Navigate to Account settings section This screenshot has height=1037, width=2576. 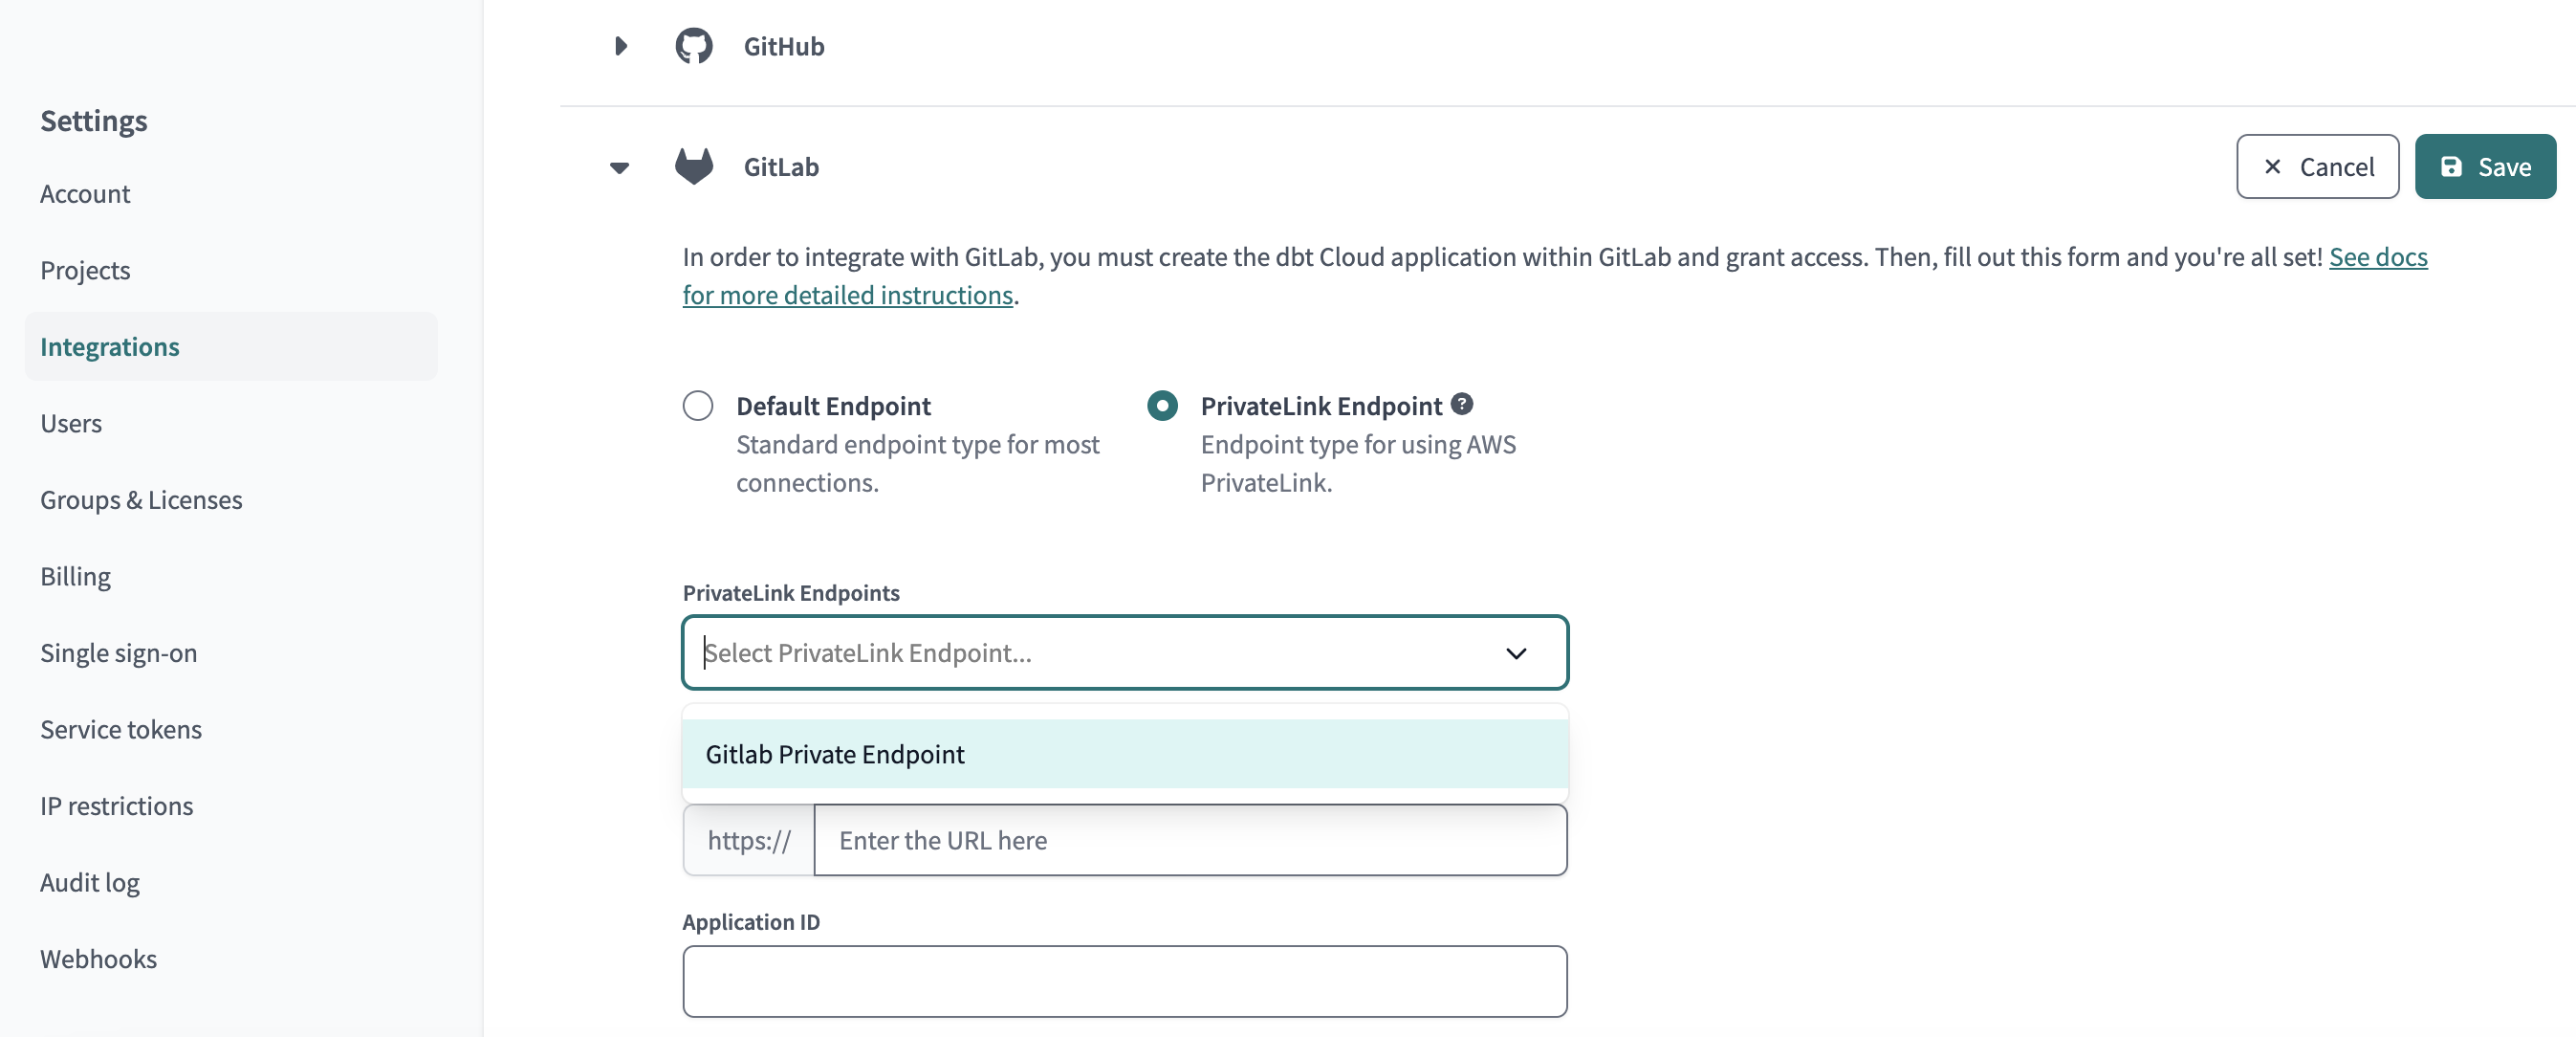click(x=85, y=194)
